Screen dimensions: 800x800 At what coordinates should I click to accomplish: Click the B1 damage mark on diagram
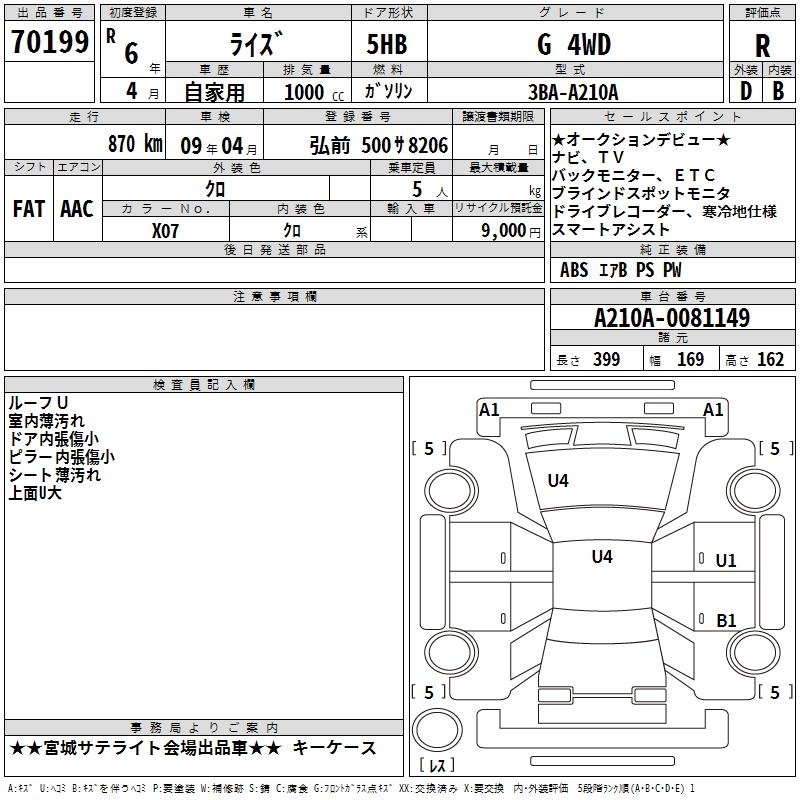point(726,620)
